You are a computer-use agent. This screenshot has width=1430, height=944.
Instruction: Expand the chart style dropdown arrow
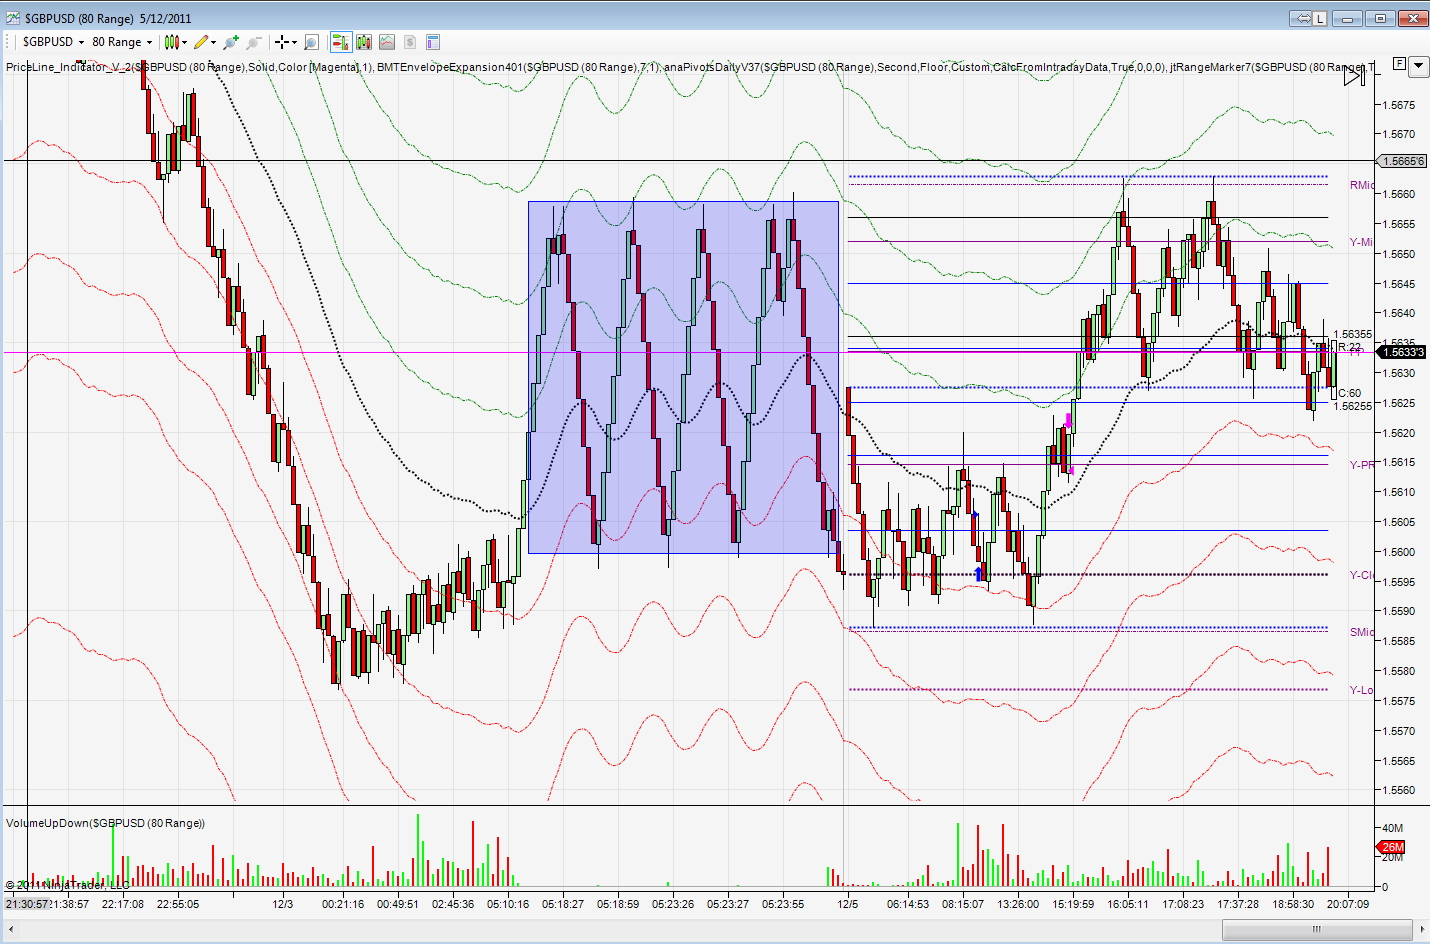pos(185,42)
